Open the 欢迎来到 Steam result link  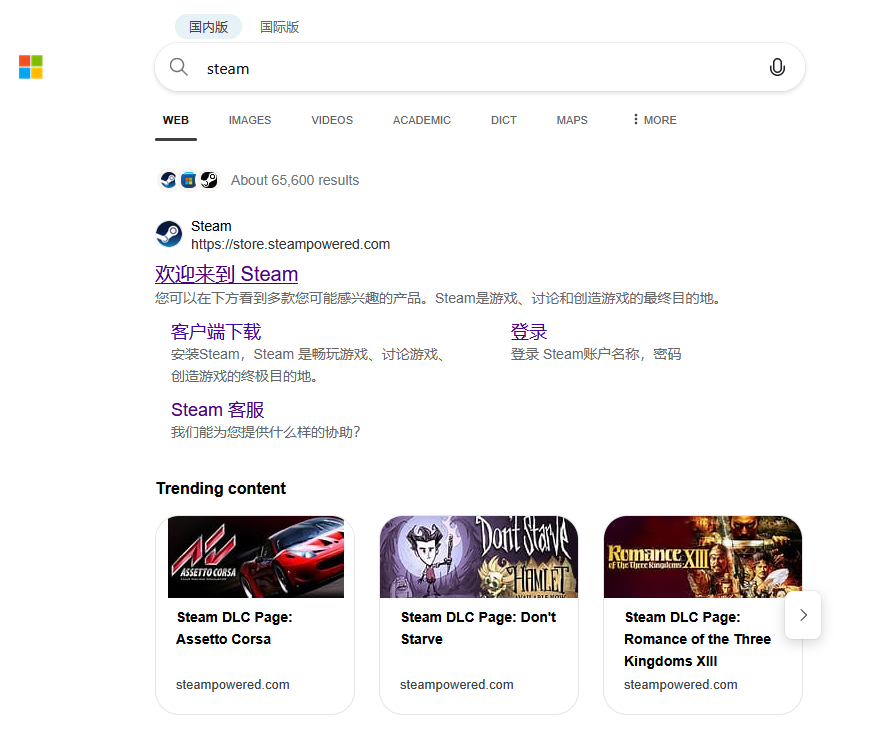coord(226,274)
